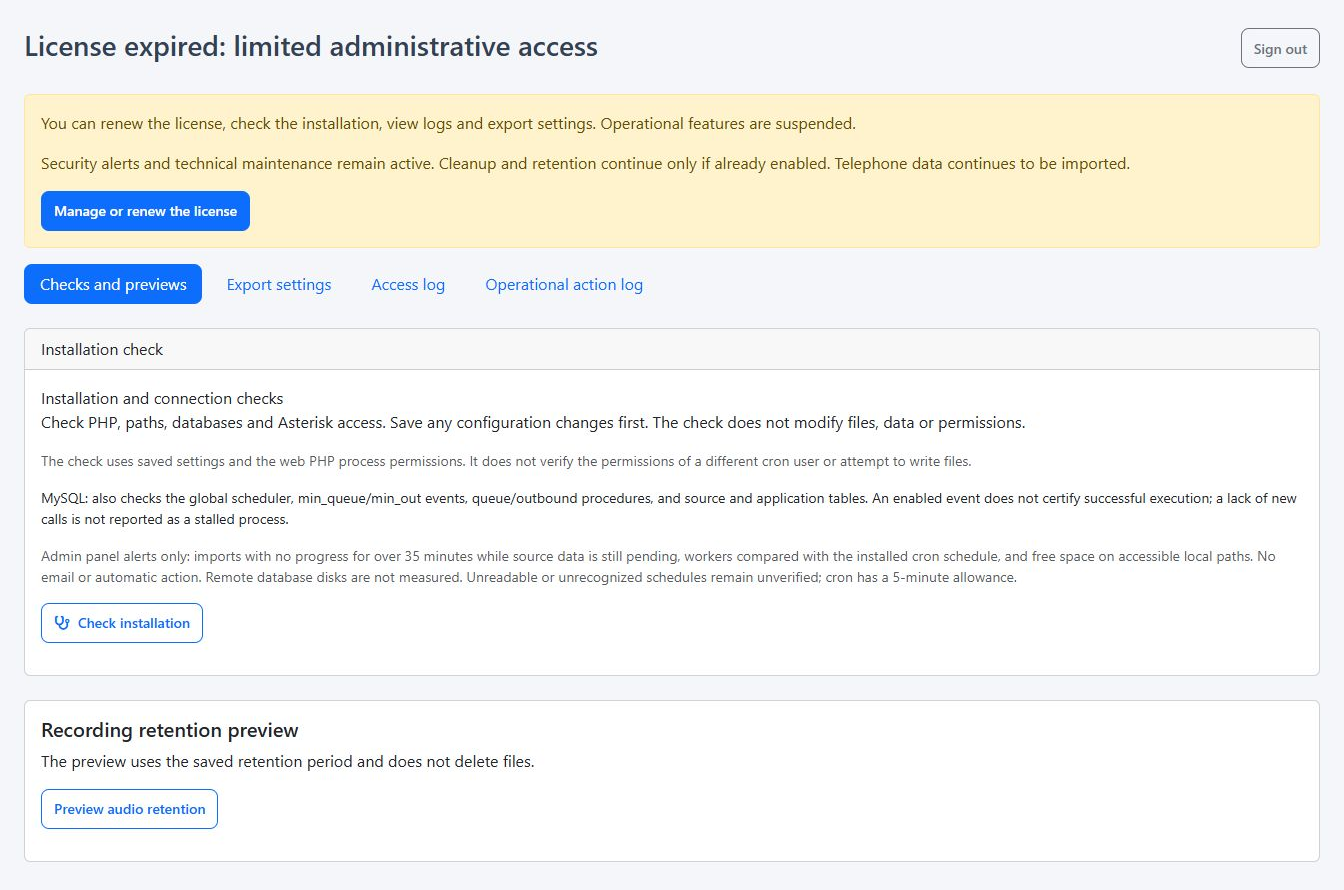The image size is (1344, 890).
Task: Click the paragraph beginning with MySQL: also checks
Action: [x=669, y=509]
